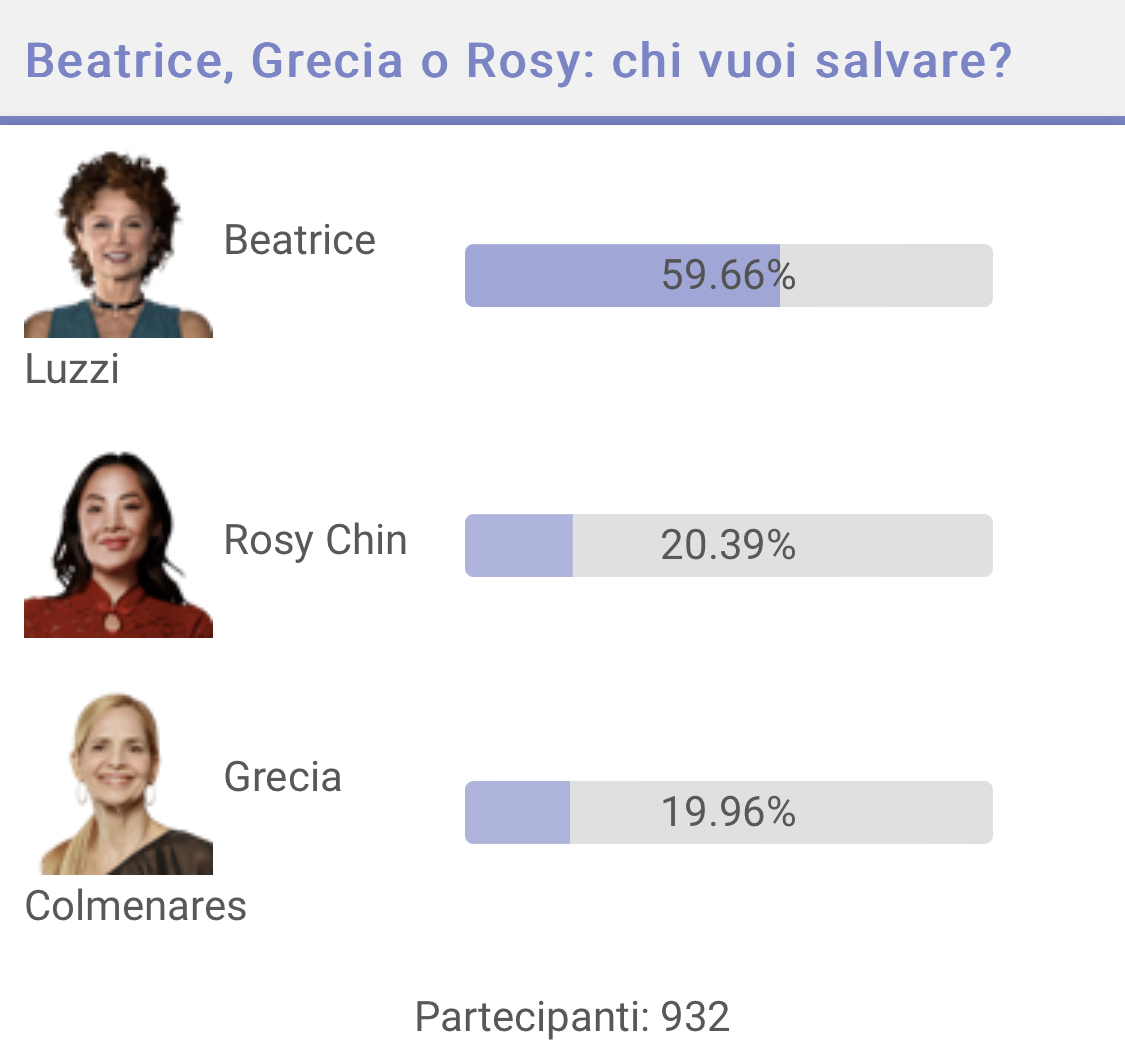
Task: Click the filled portion of Beatrice's bar
Action: coord(622,276)
